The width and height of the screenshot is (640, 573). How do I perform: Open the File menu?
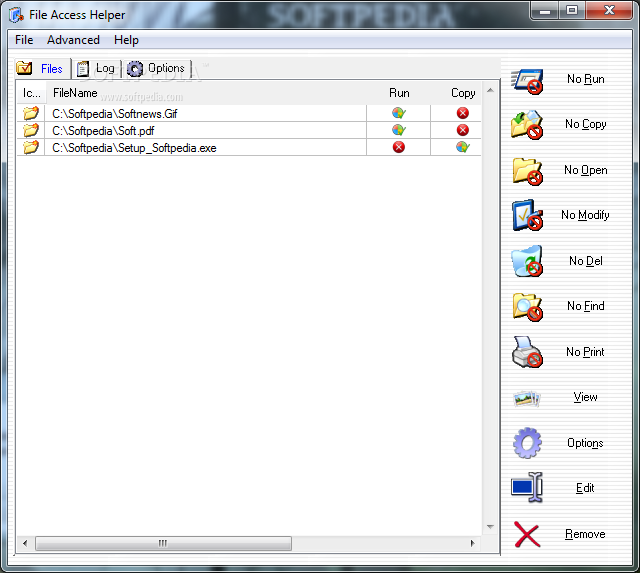click(x=24, y=40)
